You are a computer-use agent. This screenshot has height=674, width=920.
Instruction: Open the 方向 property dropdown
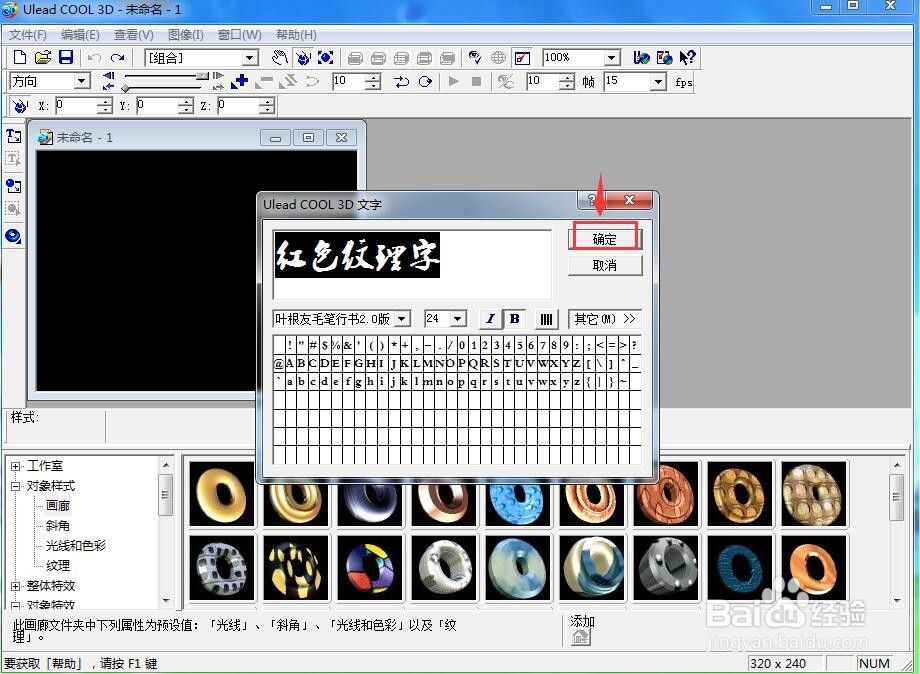pos(82,81)
